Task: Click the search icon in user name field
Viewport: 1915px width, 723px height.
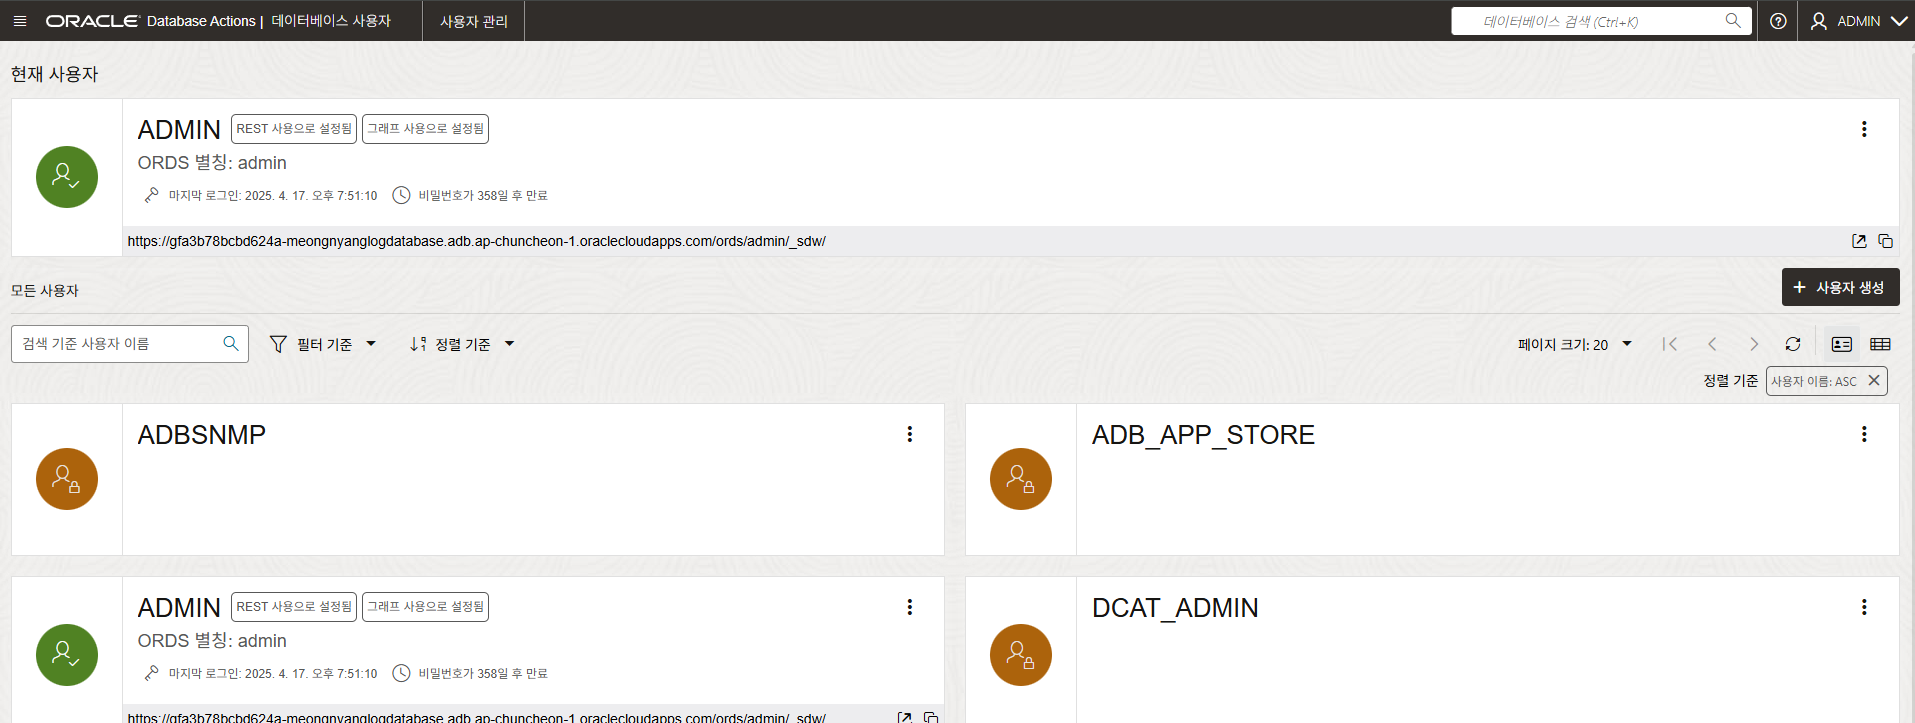Action: [231, 344]
